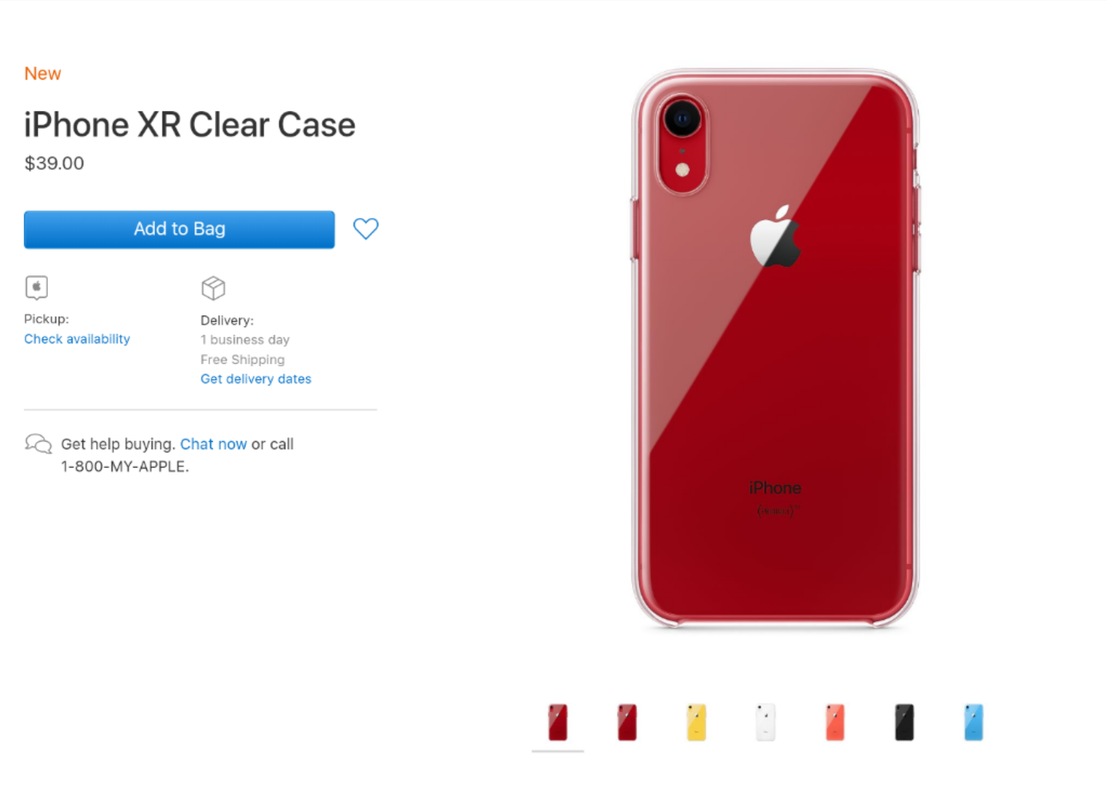Select the first red case thumbnail
The width and height of the screenshot is (1107, 800).
[x=558, y=722]
